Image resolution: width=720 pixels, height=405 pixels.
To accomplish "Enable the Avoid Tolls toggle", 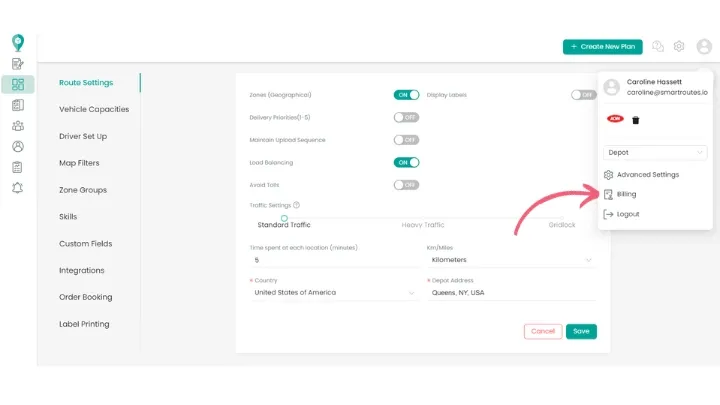I will point(406,185).
